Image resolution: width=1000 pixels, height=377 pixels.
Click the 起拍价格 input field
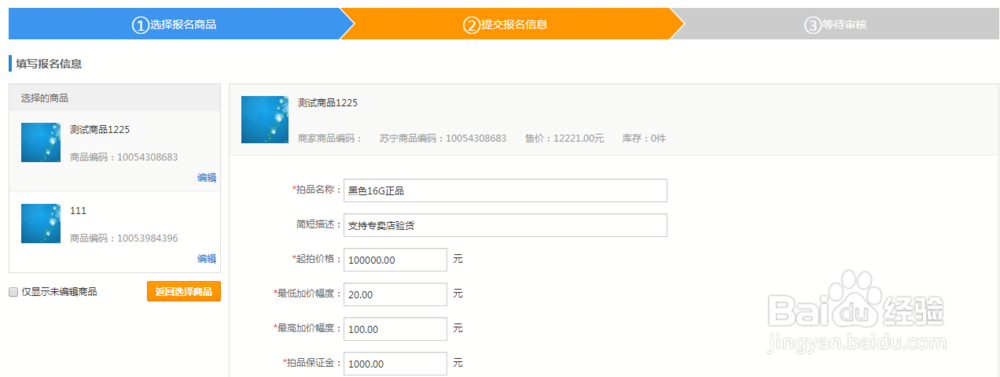click(x=395, y=260)
